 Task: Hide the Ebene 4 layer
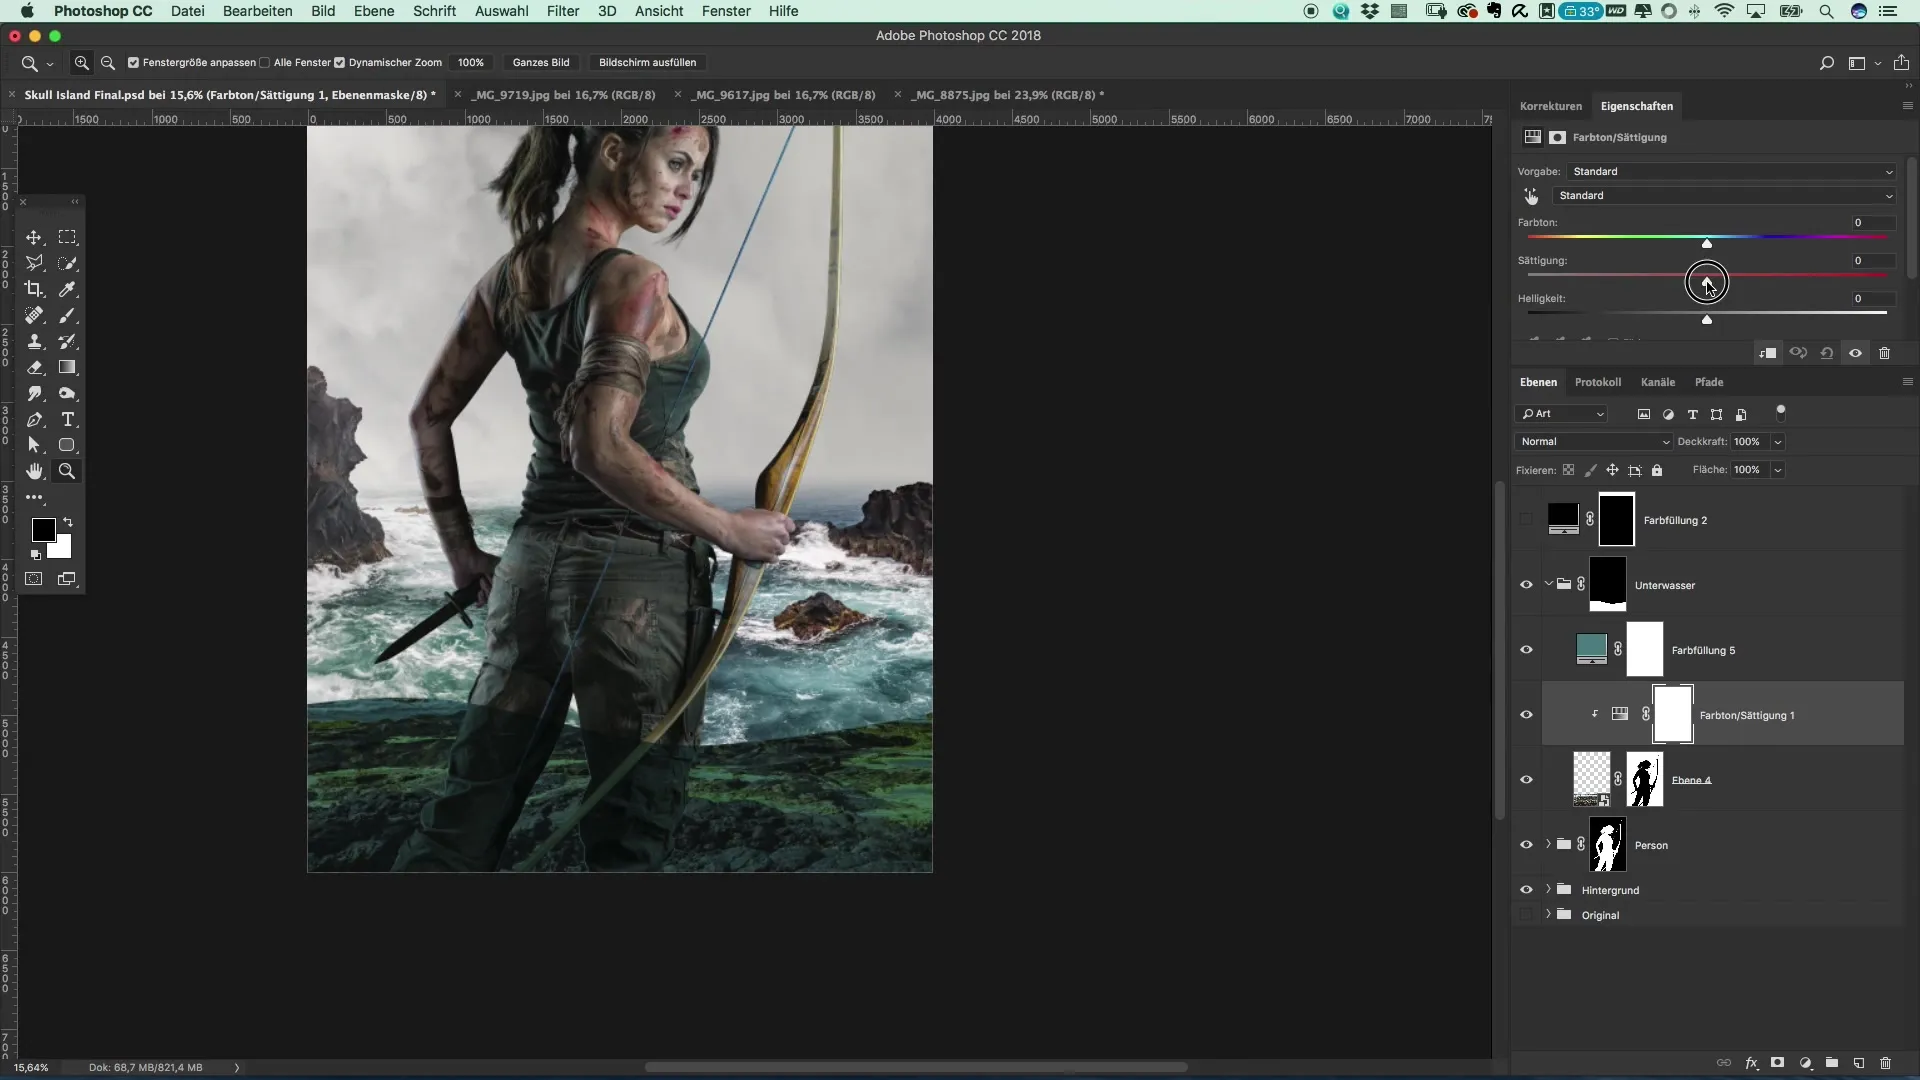(1526, 780)
